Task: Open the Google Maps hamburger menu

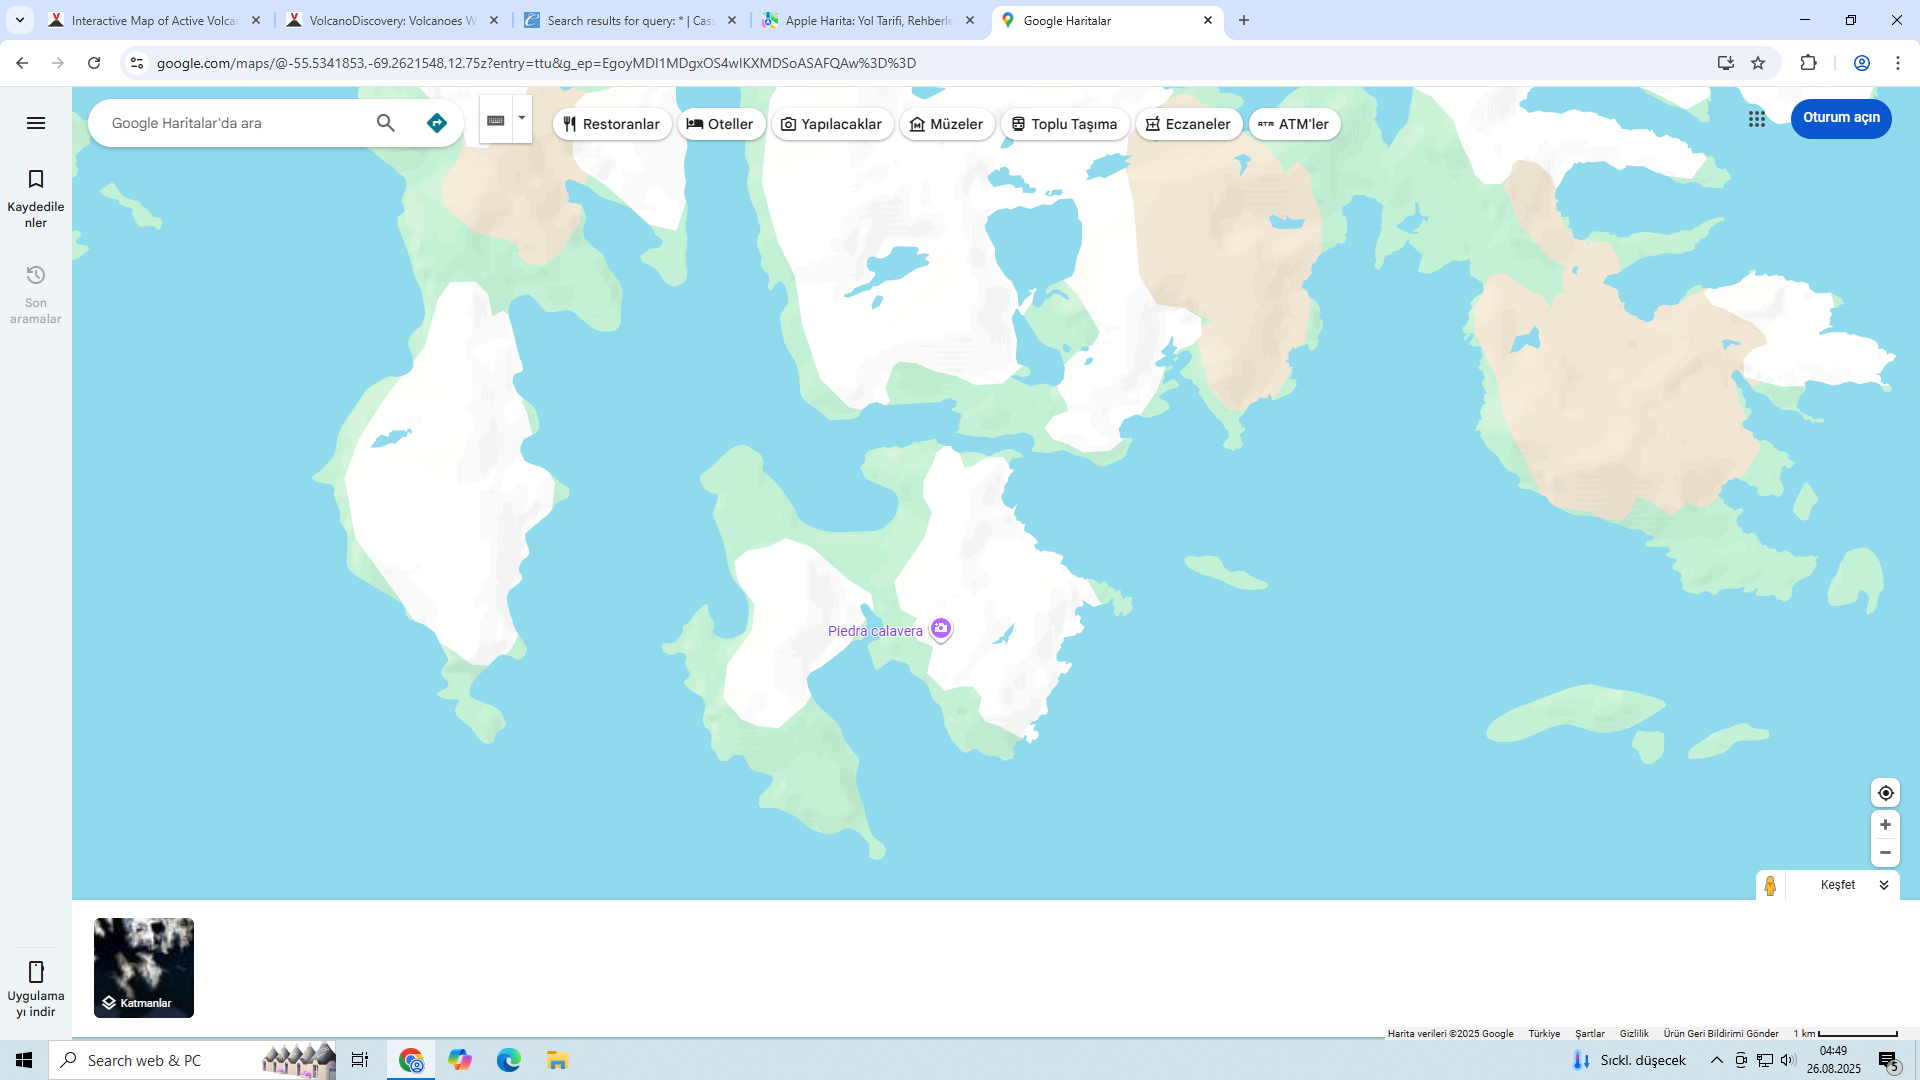Action: (36, 123)
